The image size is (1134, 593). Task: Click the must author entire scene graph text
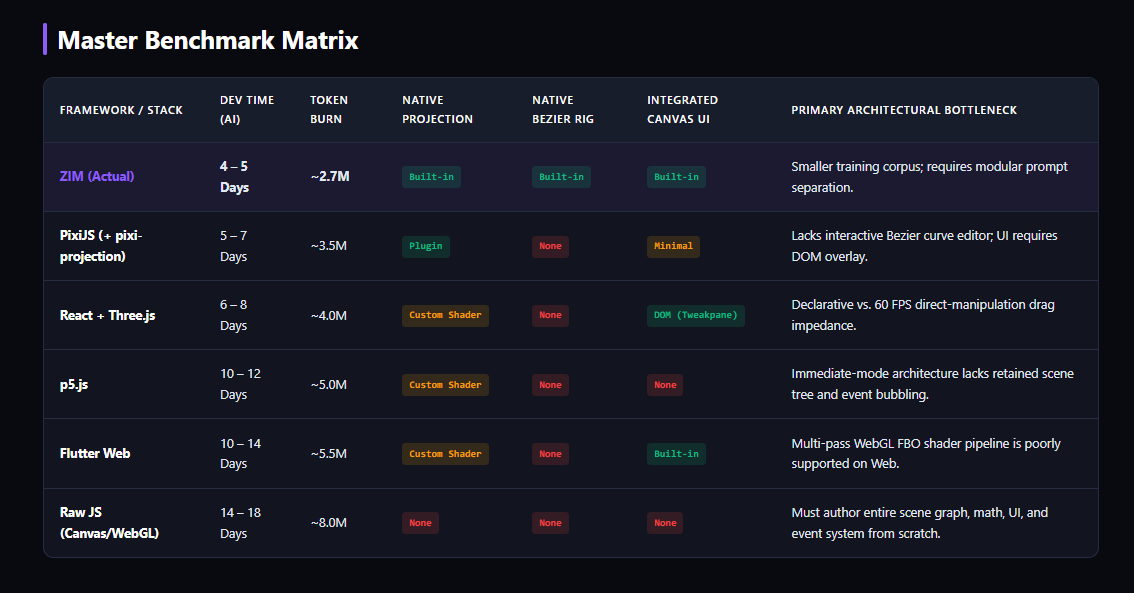click(919, 523)
